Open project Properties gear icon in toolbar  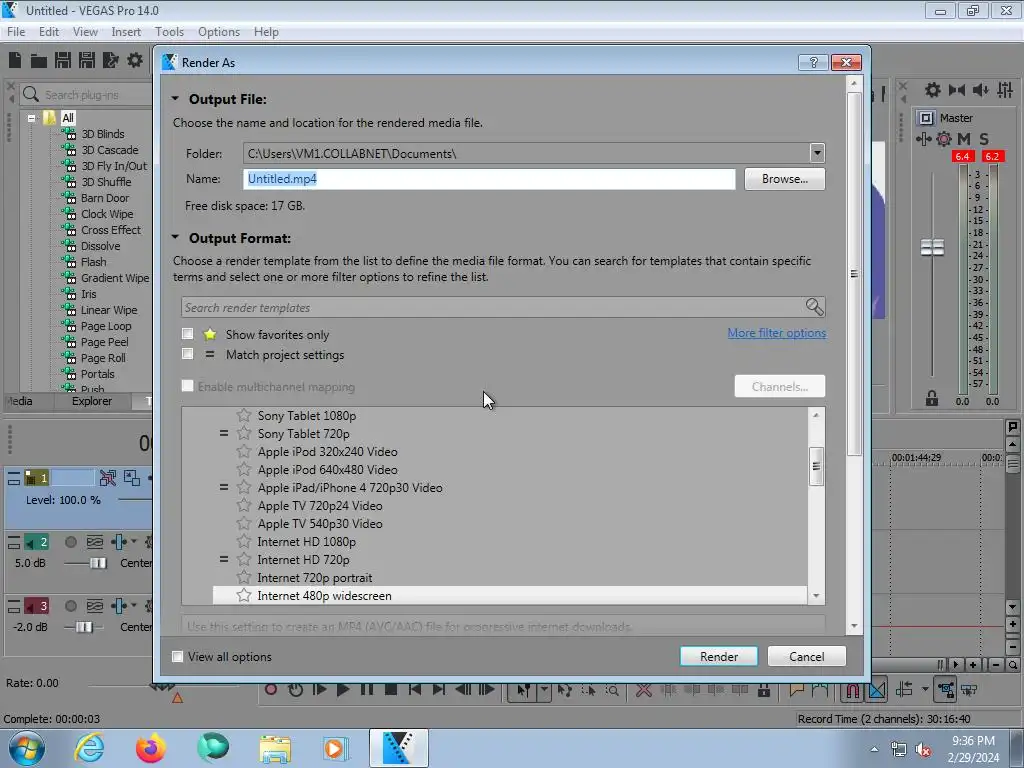[135, 61]
